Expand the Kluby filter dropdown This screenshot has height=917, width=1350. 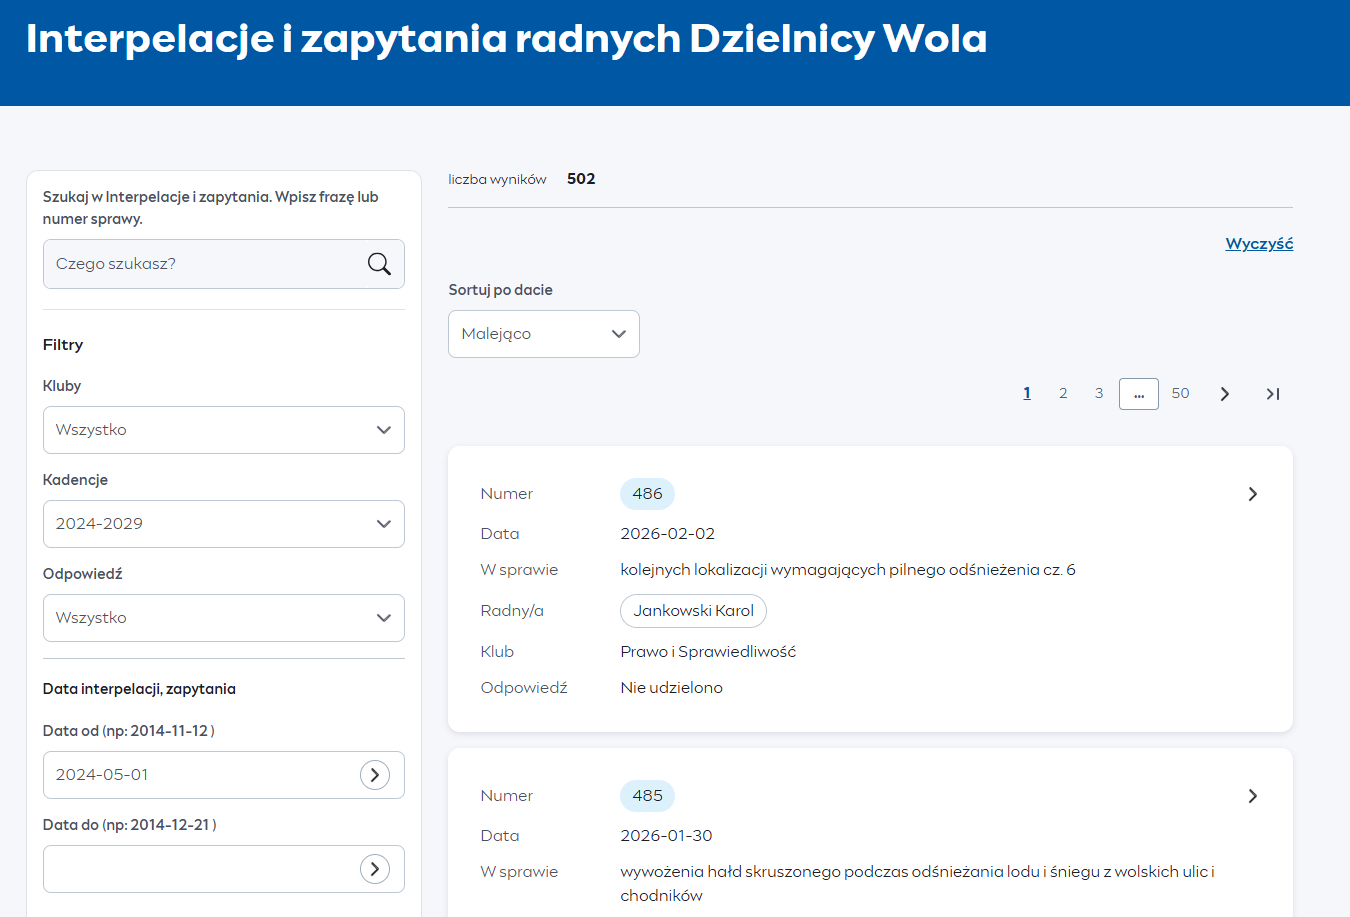point(223,430)
